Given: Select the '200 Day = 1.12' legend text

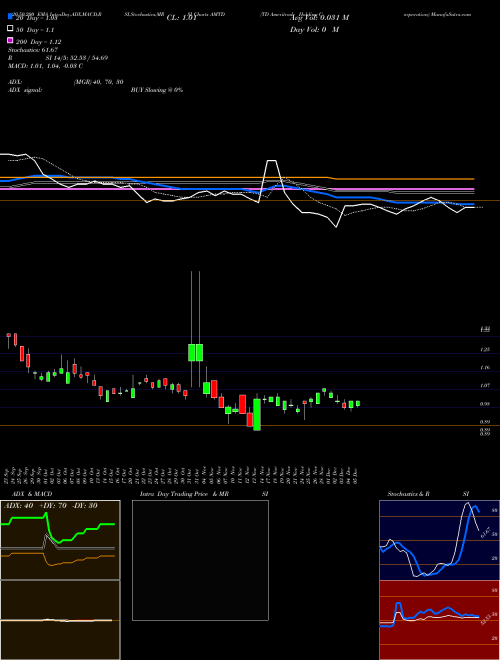Looking at the screenshot, I should [38, 42].
